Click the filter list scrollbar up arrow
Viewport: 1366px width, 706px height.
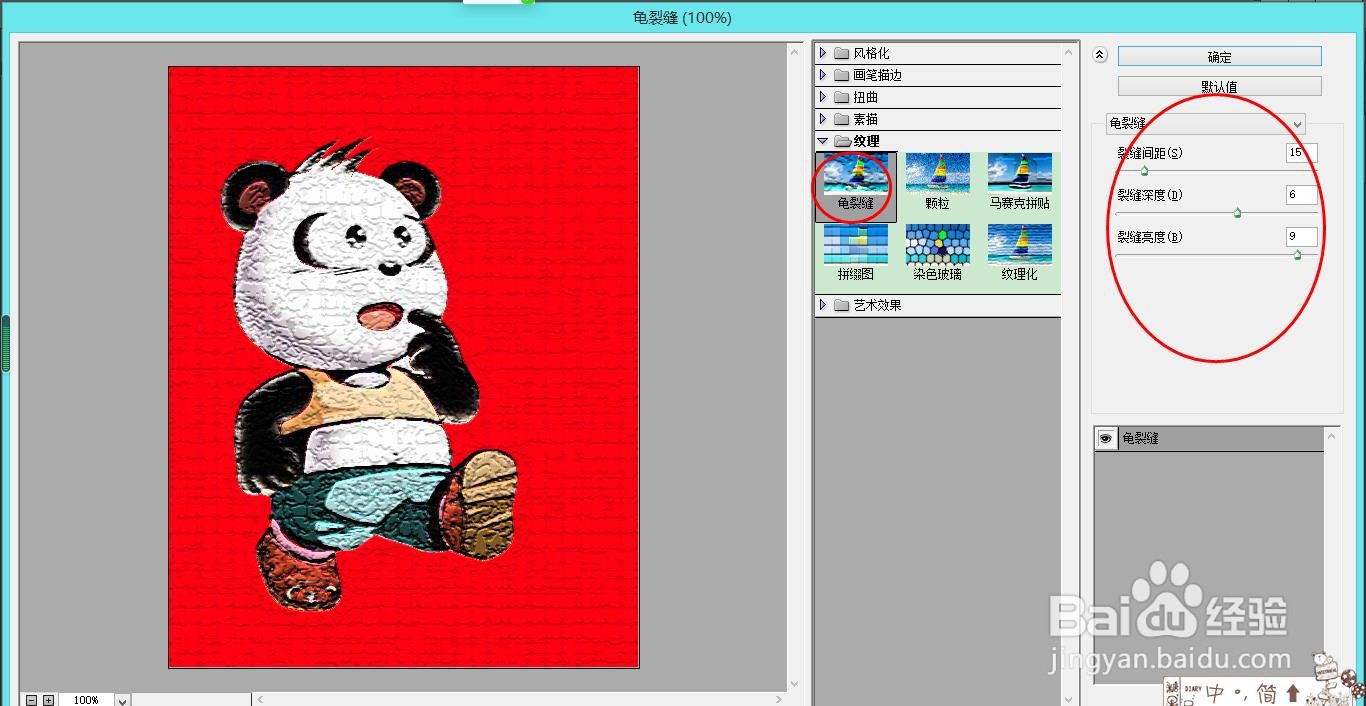1070,51
